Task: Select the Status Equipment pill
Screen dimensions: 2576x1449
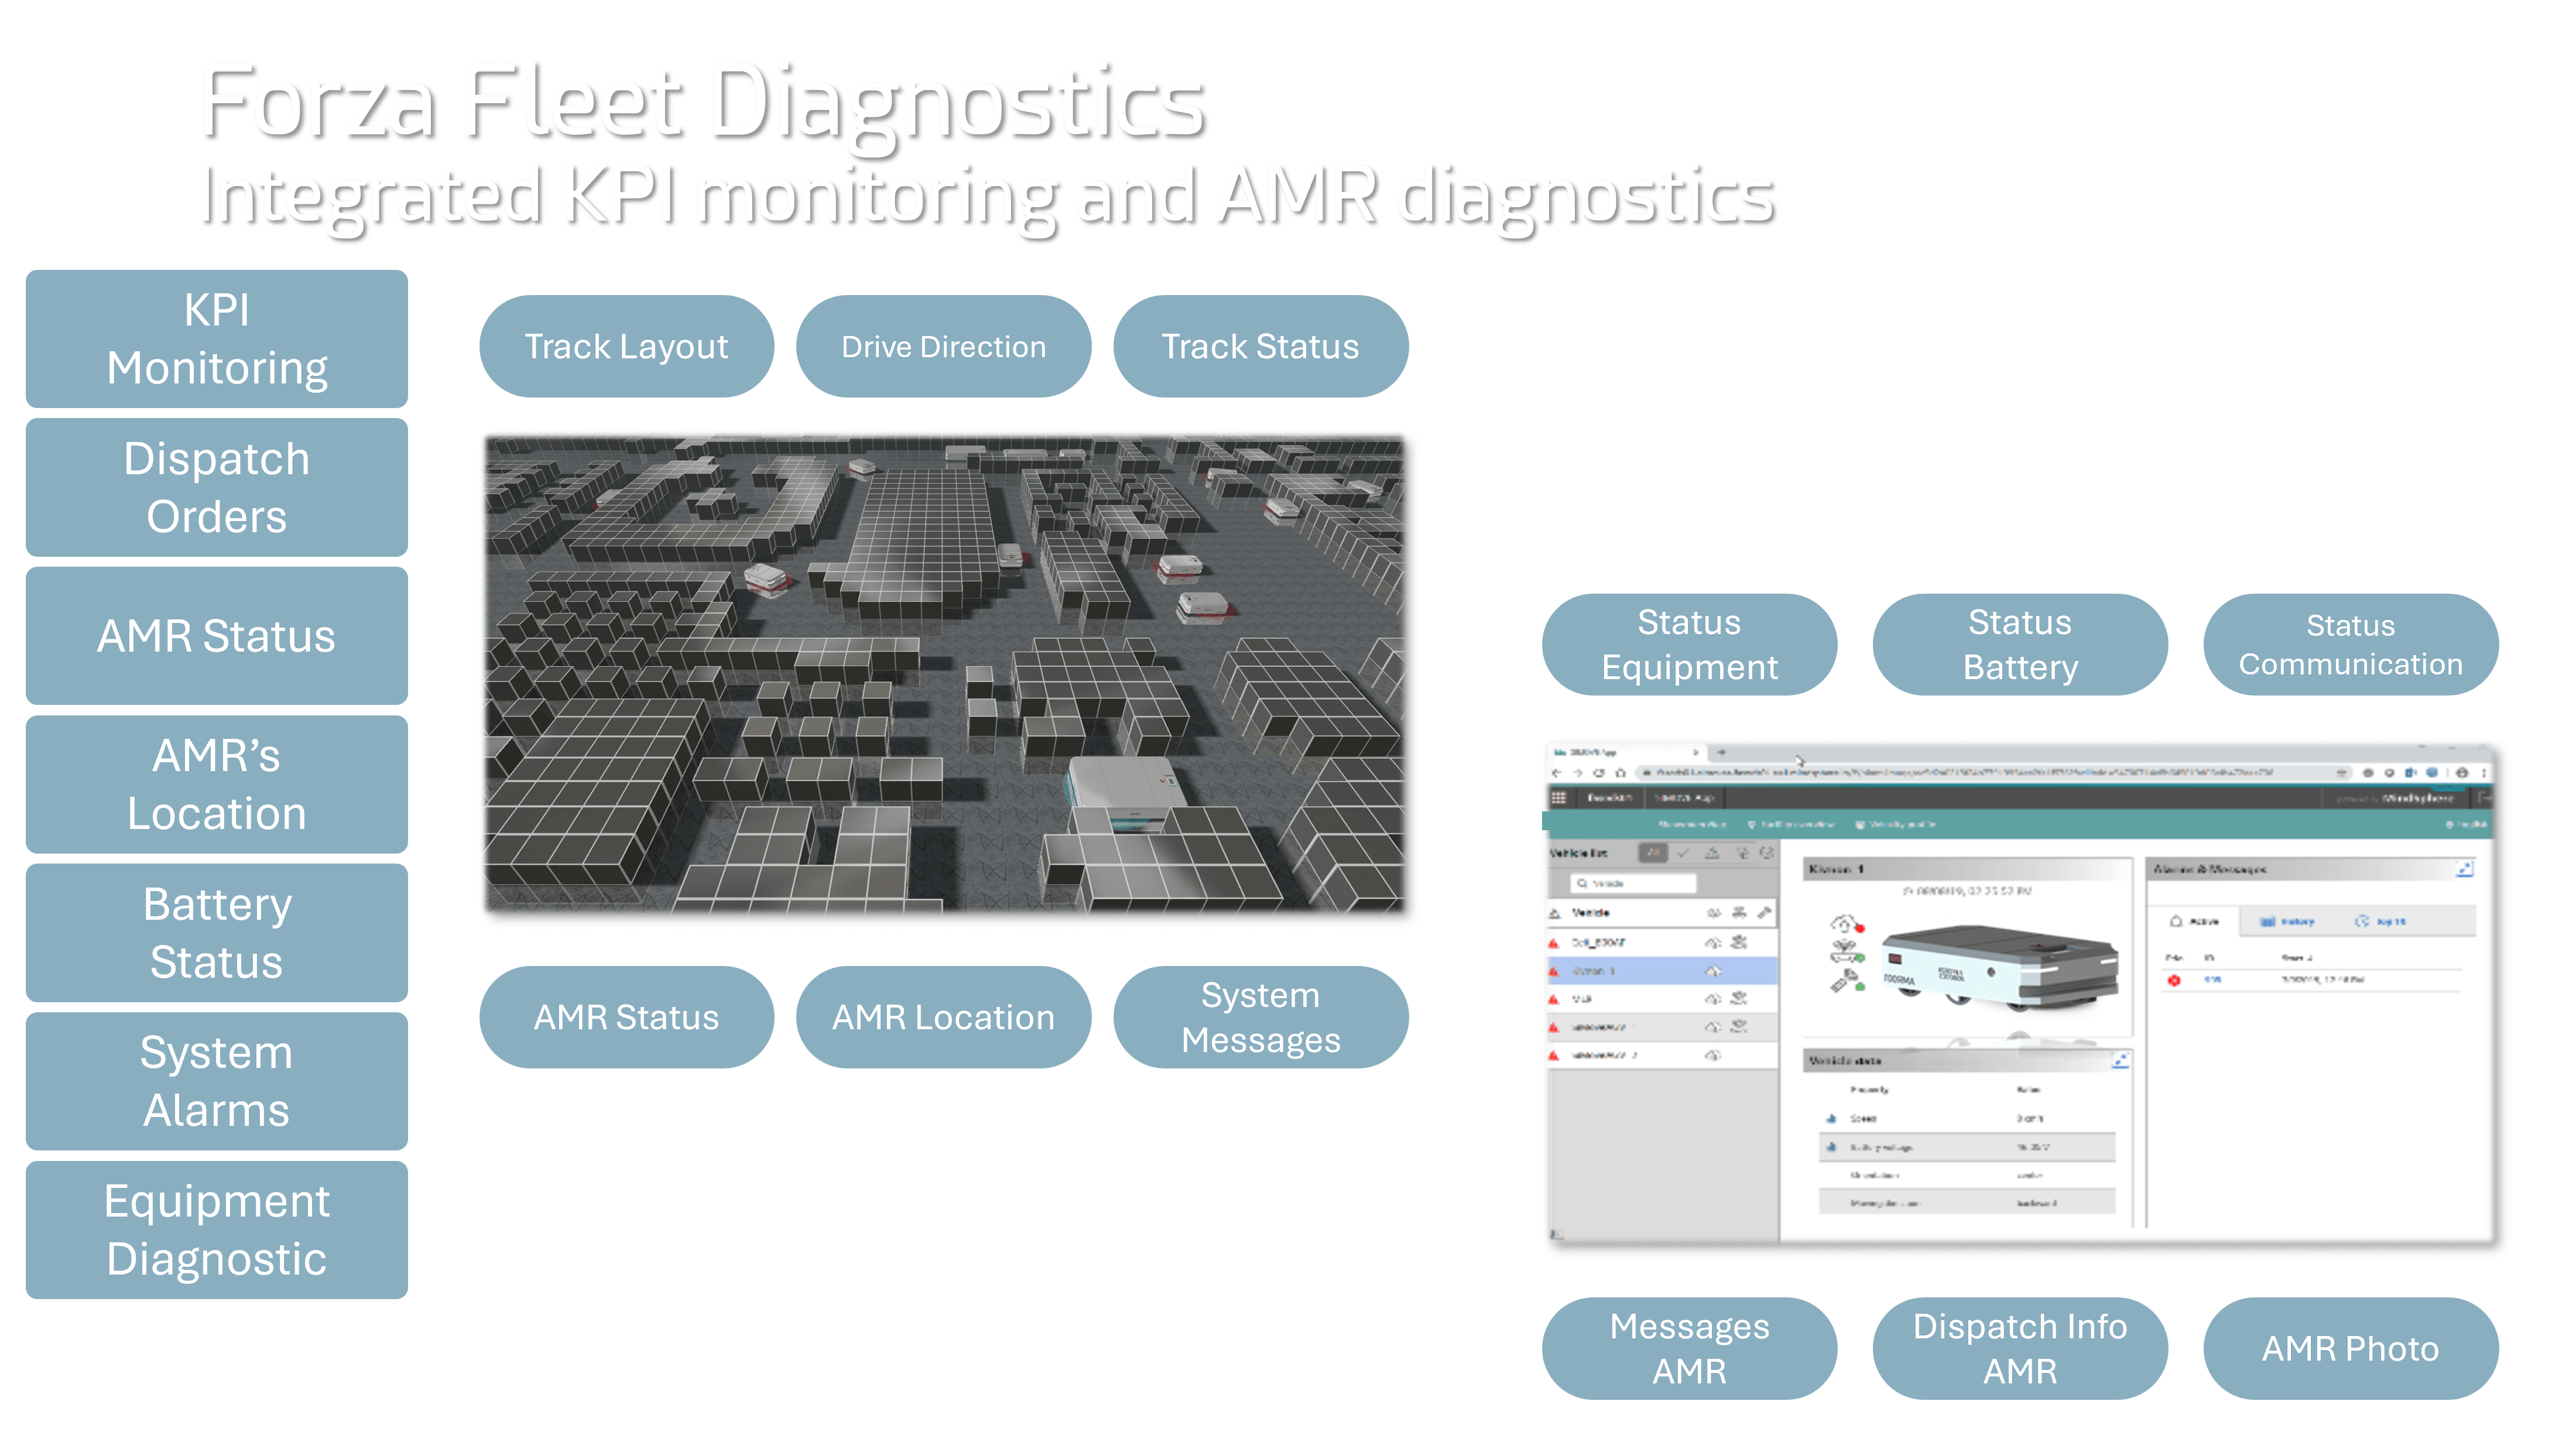Action: click(x=1690, y=645)
